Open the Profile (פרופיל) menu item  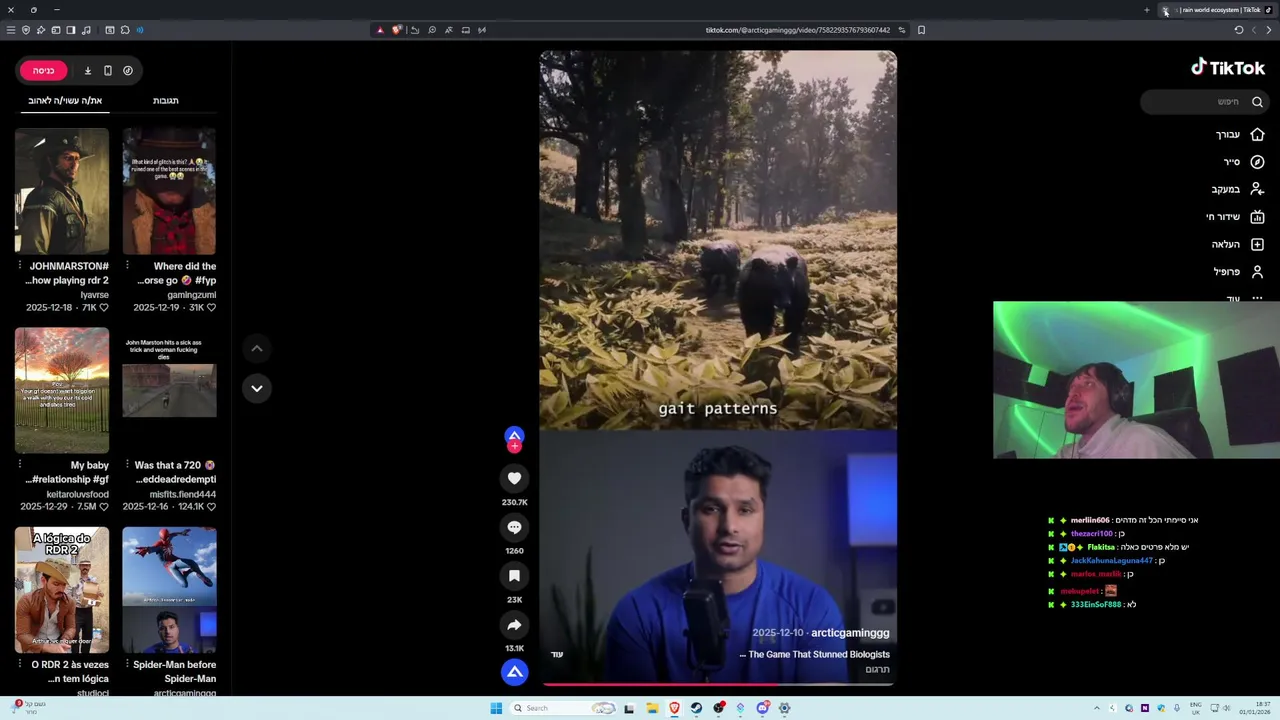(x=1239, y=272)
